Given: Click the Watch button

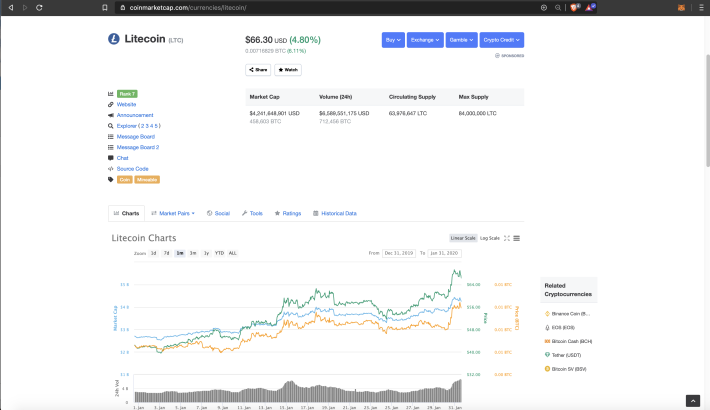Looking at the screenshot, I should click(288, 70).
